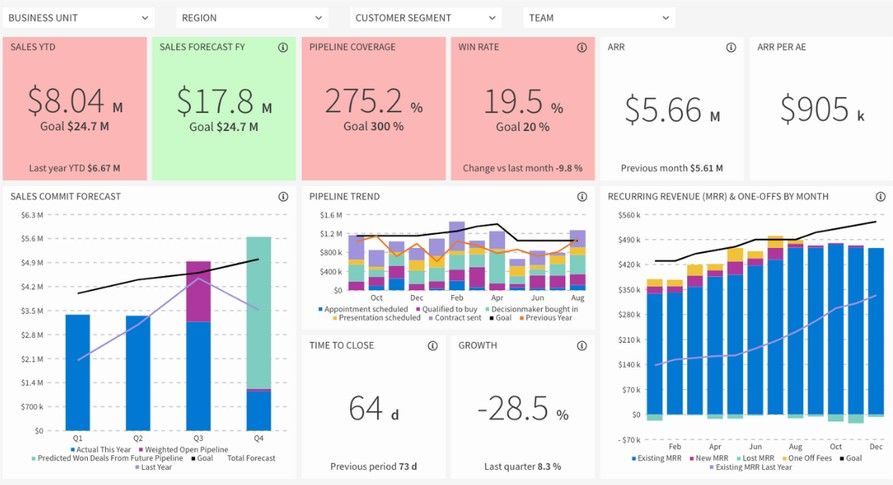Toggle Existing MRR legend entry
This screenshot has width=893, height=485.
[656, 458]
